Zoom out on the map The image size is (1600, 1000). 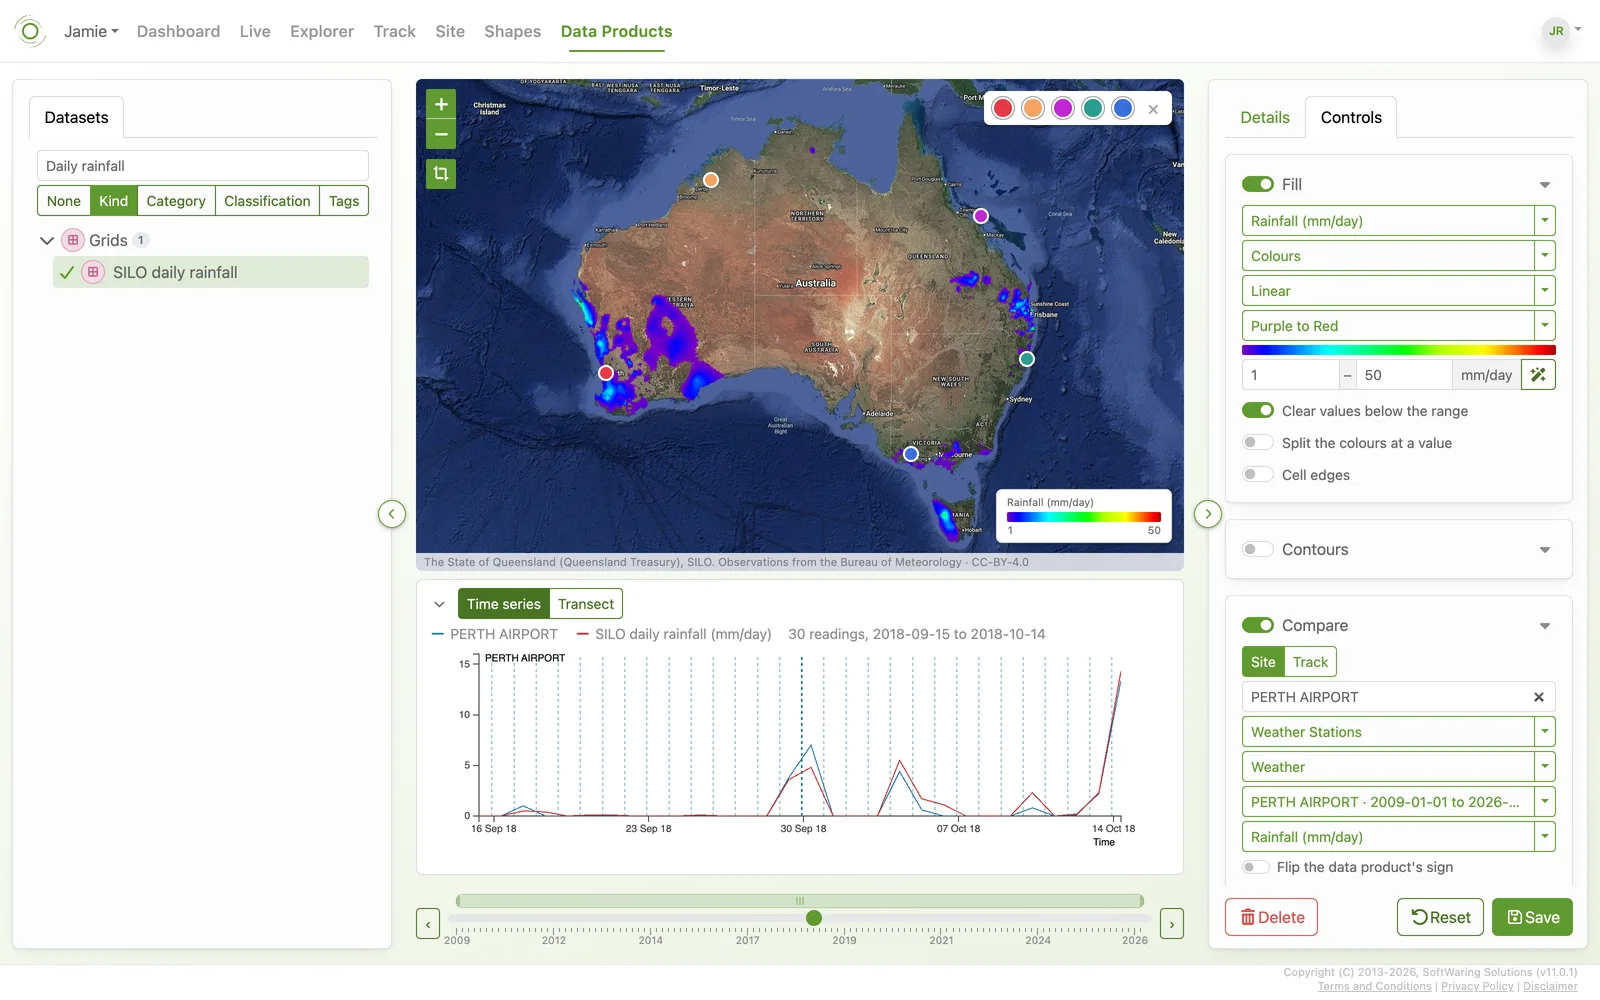(x=441, y=134)
